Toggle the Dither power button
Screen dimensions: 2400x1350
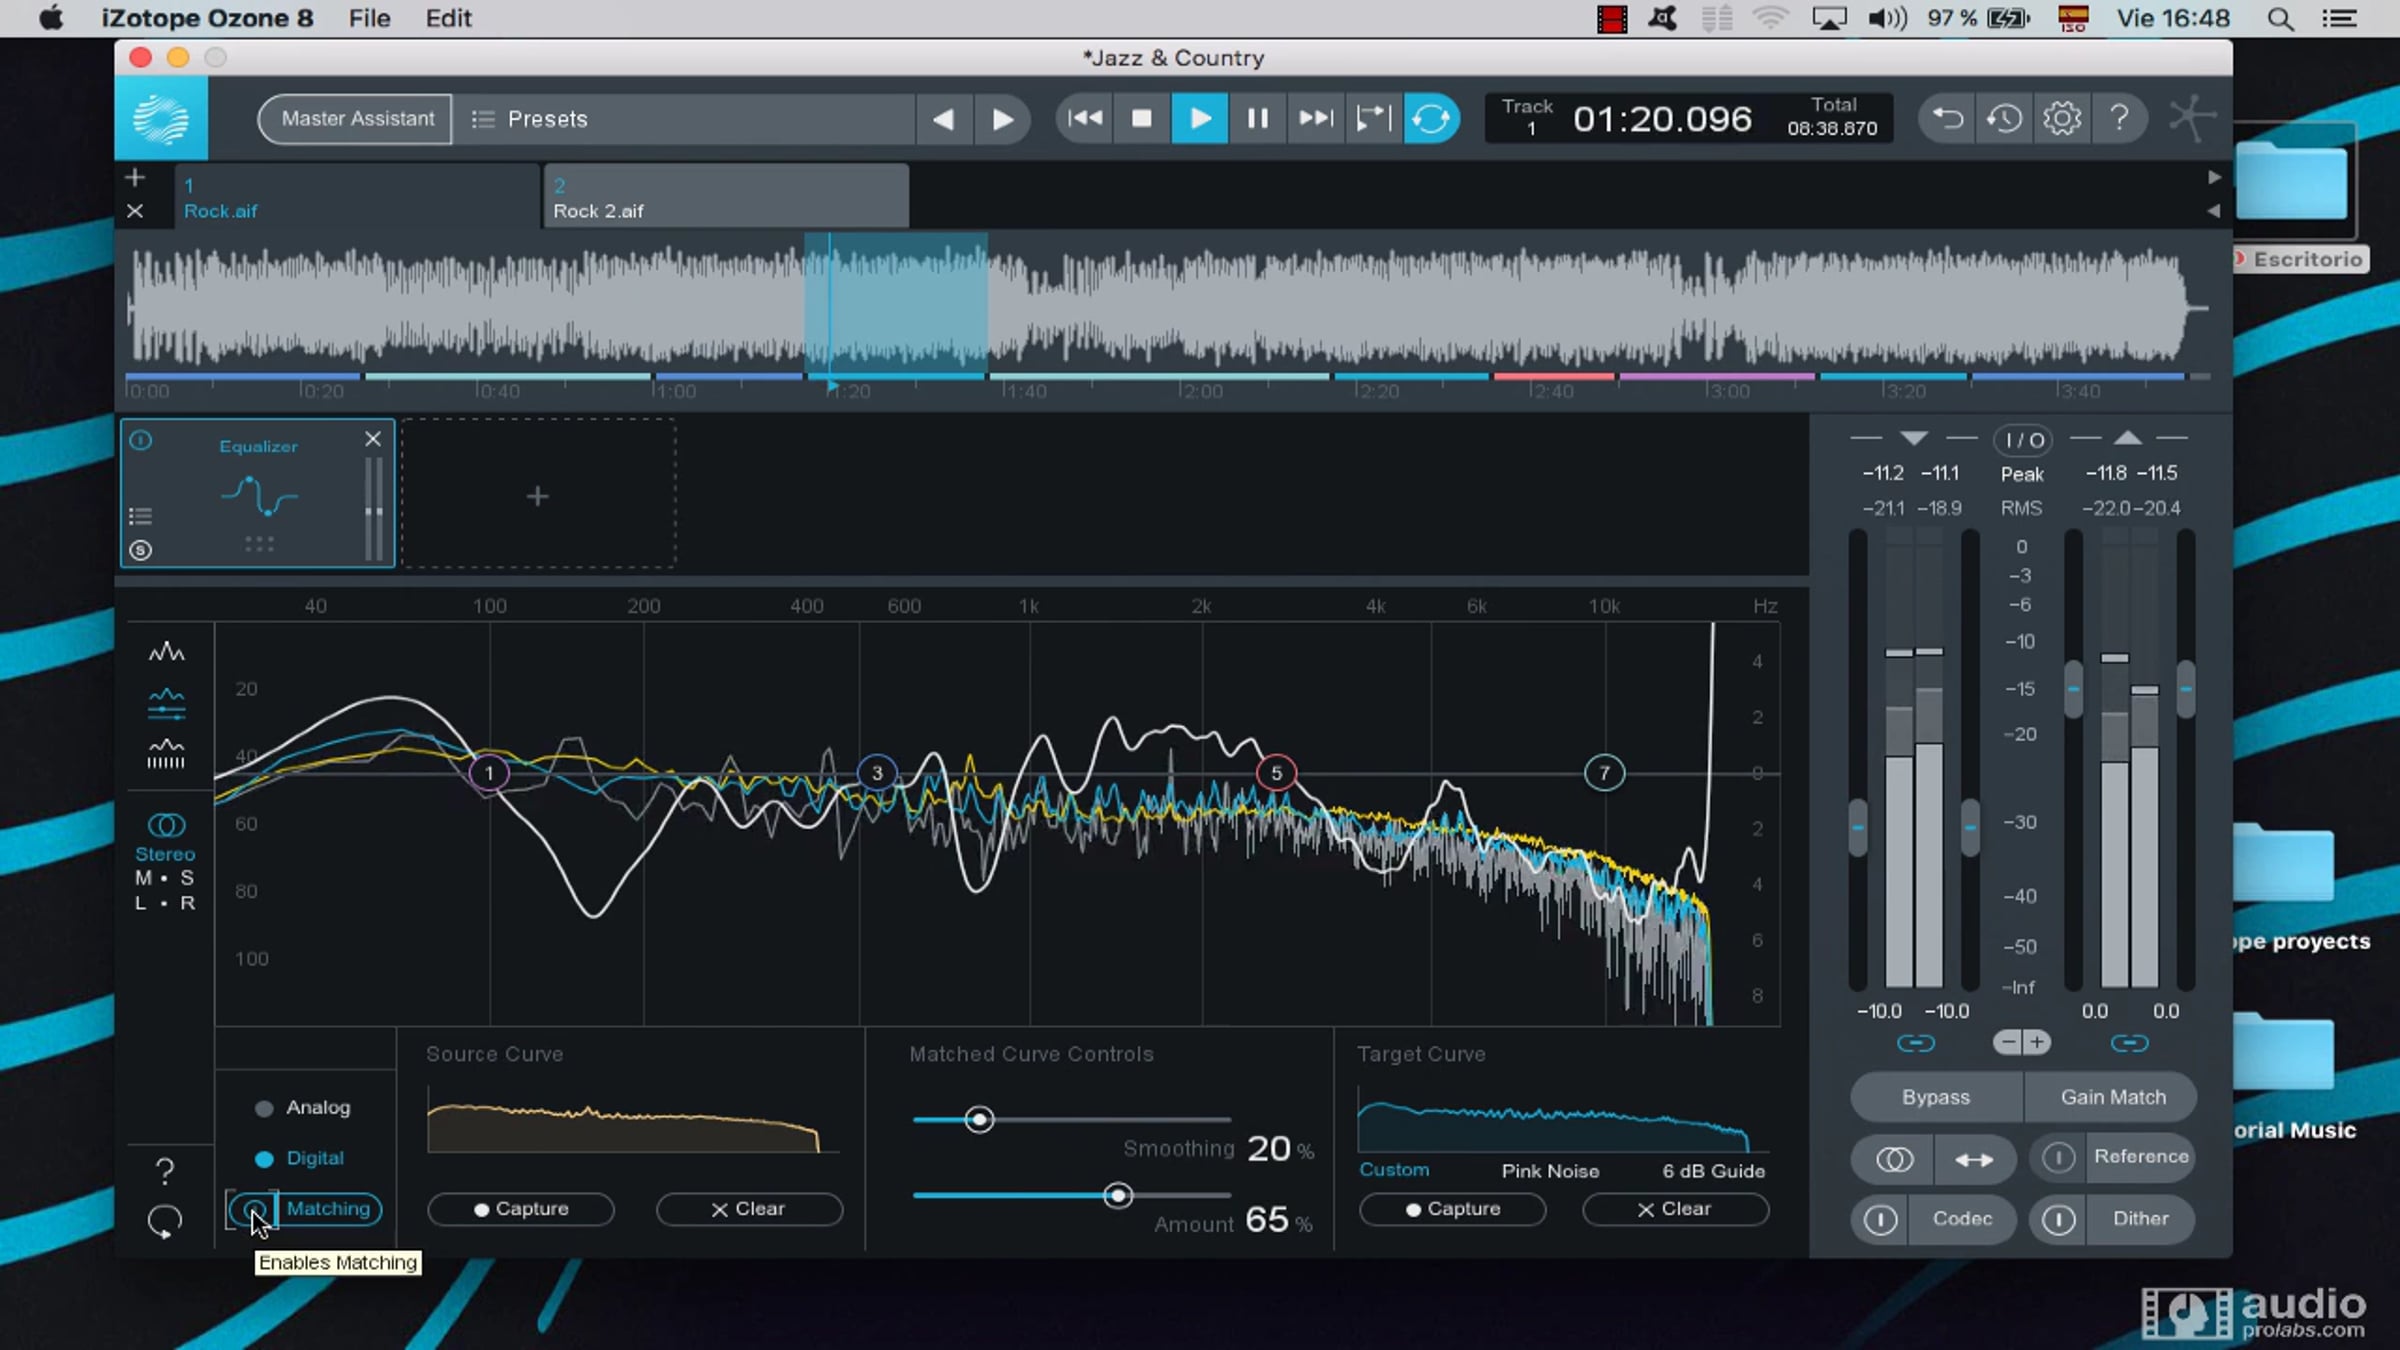point(2058,1219)
